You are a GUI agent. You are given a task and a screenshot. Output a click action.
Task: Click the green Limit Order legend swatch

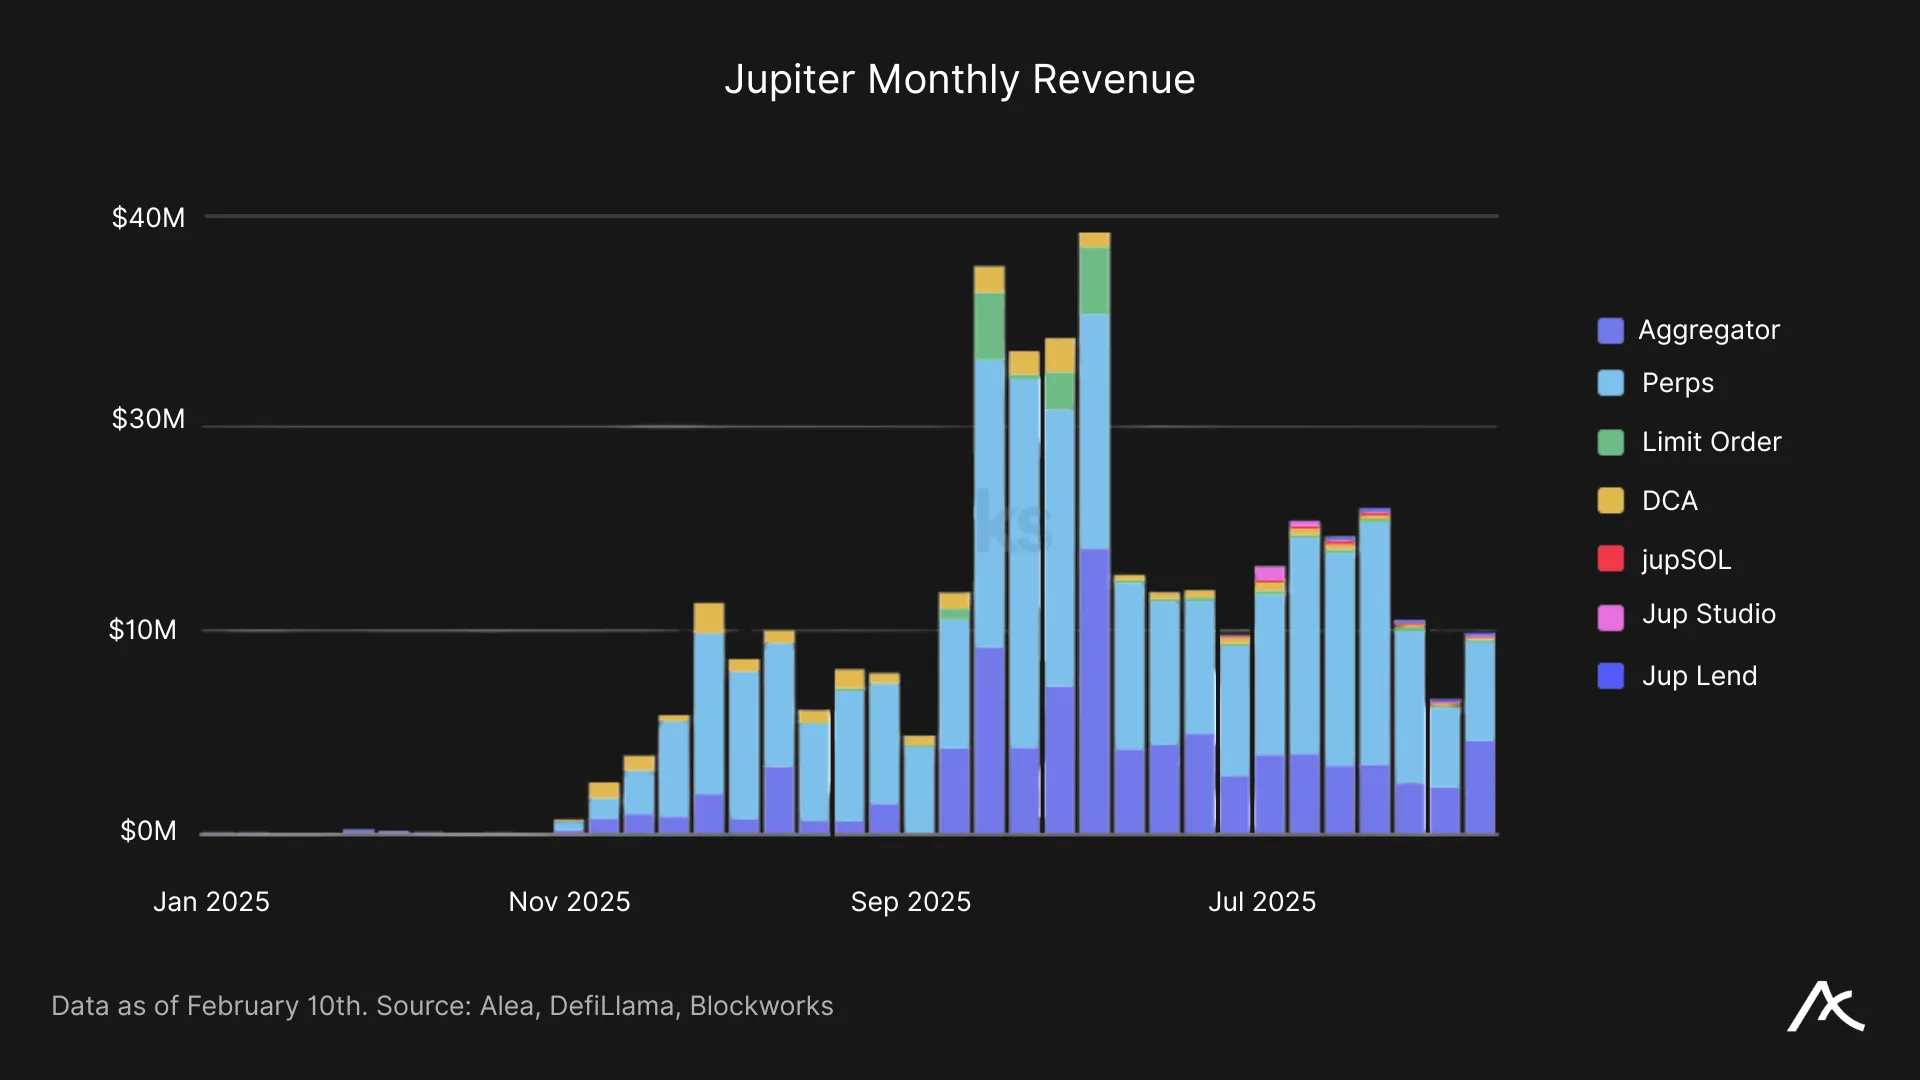pyautogui.click(x=1611, y=441)
